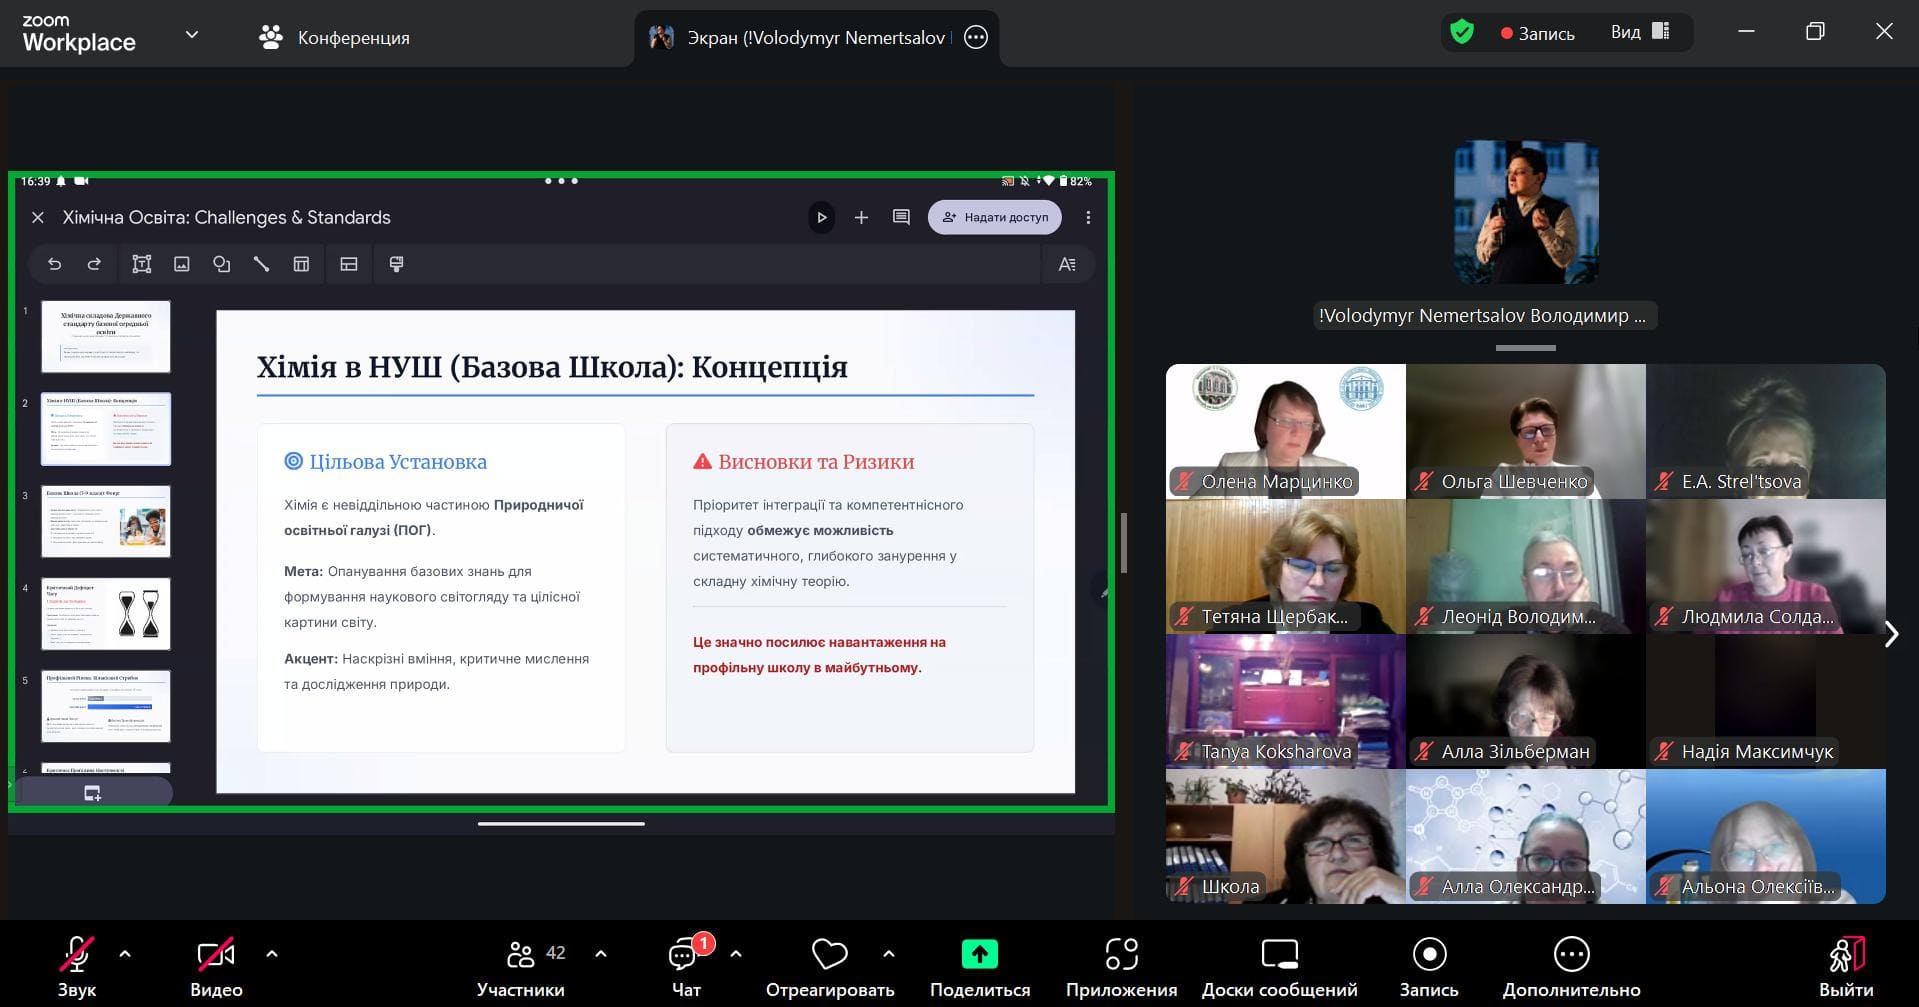Image resolution: width=1919 pixels, height=1007 pixels.
Task: Expand video options arrow next to Видео
Action: coord(272,954)
